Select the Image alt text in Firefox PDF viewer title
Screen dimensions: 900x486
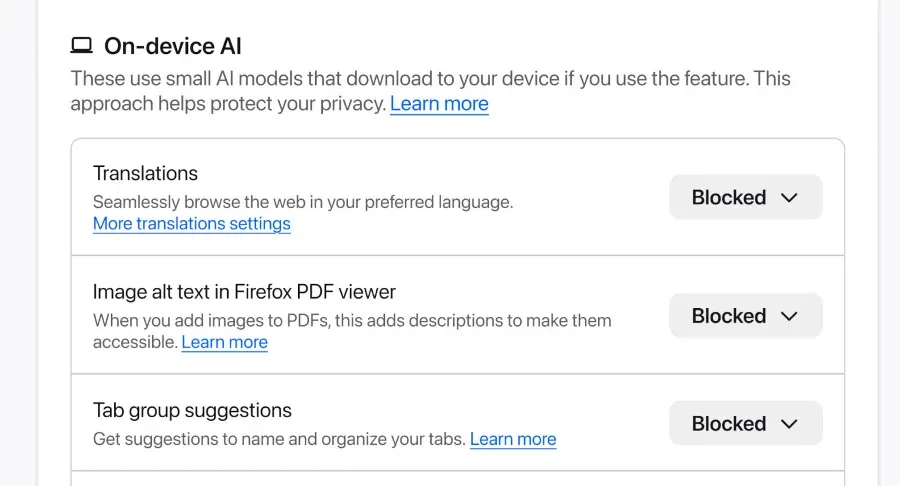(x=244, y=292)
